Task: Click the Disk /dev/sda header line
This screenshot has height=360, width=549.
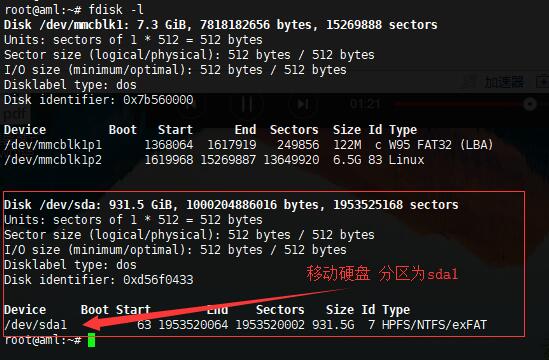Action: point(231,205)
